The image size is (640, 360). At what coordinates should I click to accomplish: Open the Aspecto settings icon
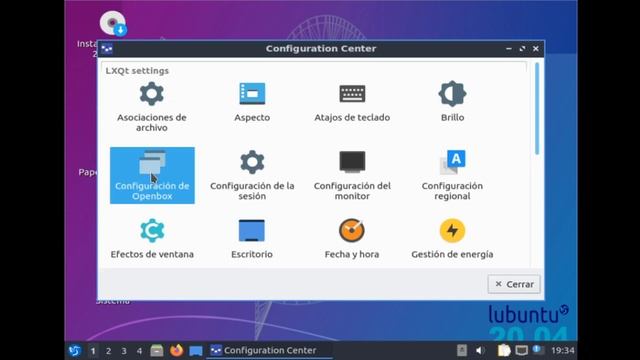pyautogui.click(x=252, y=102)
